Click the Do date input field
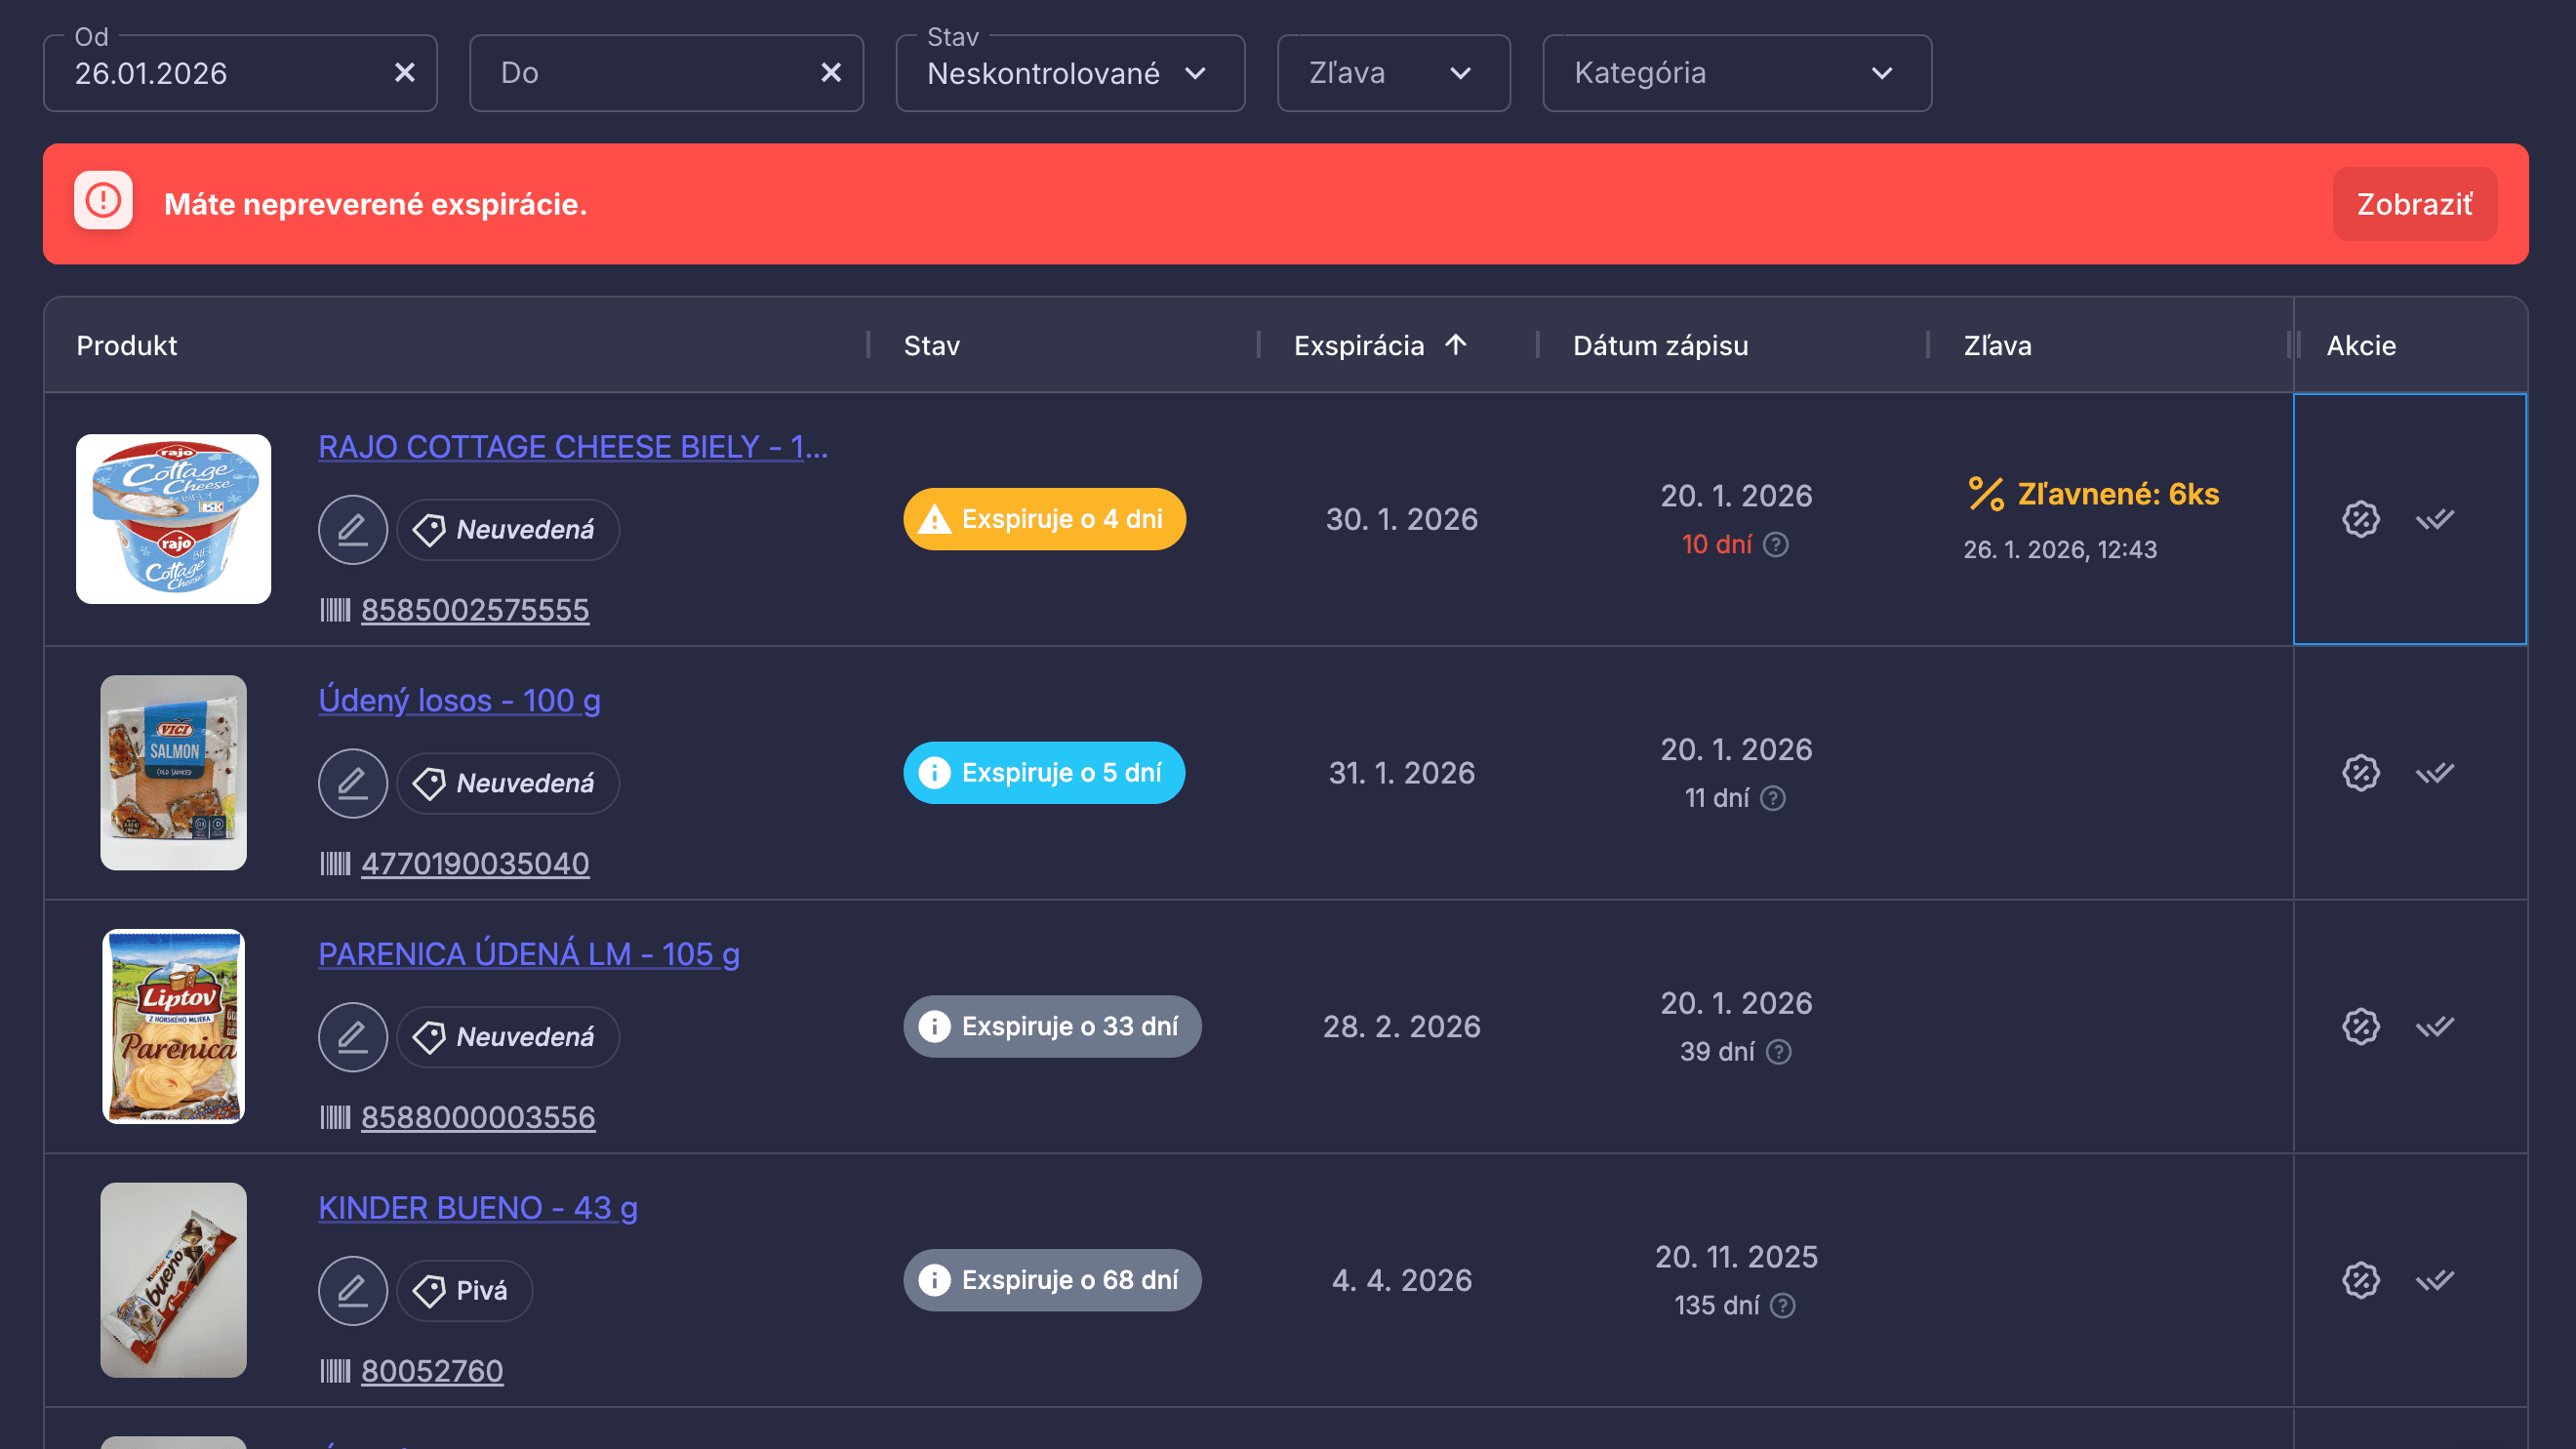 coord(640,73)
